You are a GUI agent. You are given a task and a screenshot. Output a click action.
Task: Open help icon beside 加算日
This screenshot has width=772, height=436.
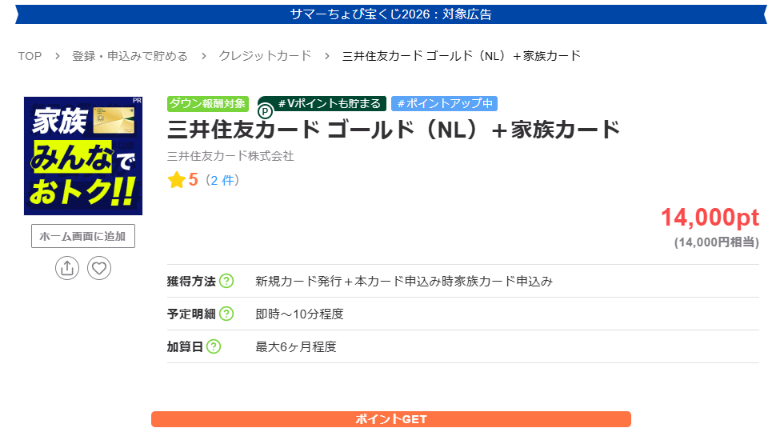214,346
